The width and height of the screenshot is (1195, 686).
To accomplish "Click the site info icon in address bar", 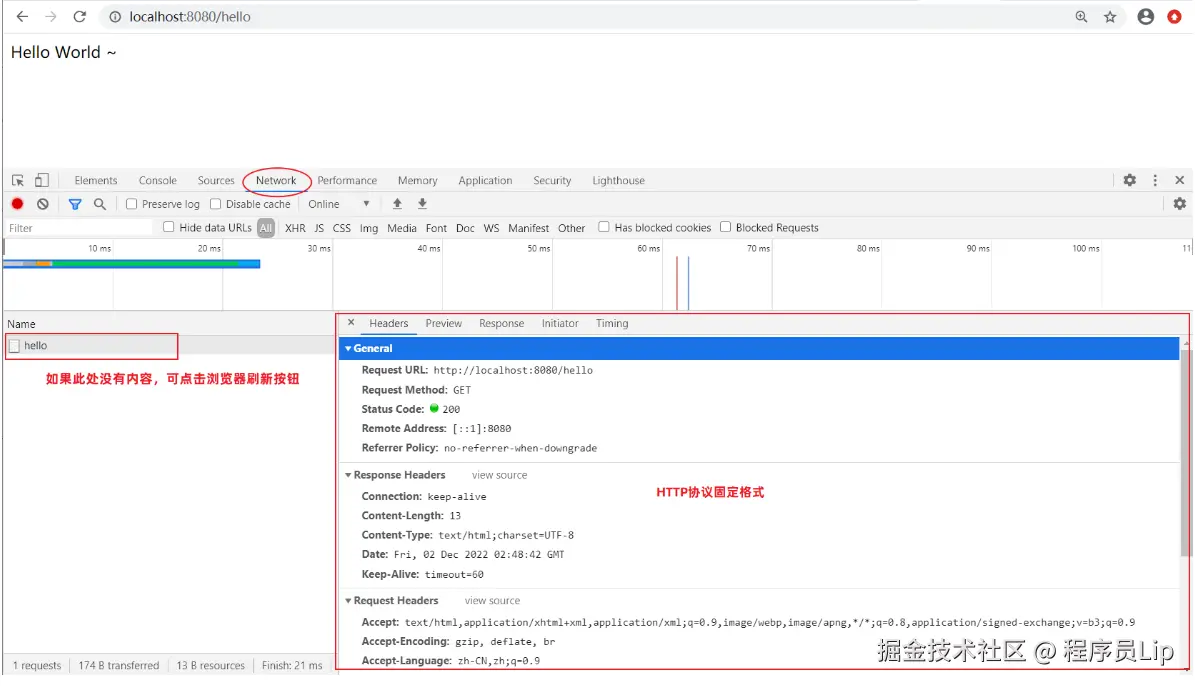I will click(115, 17).
